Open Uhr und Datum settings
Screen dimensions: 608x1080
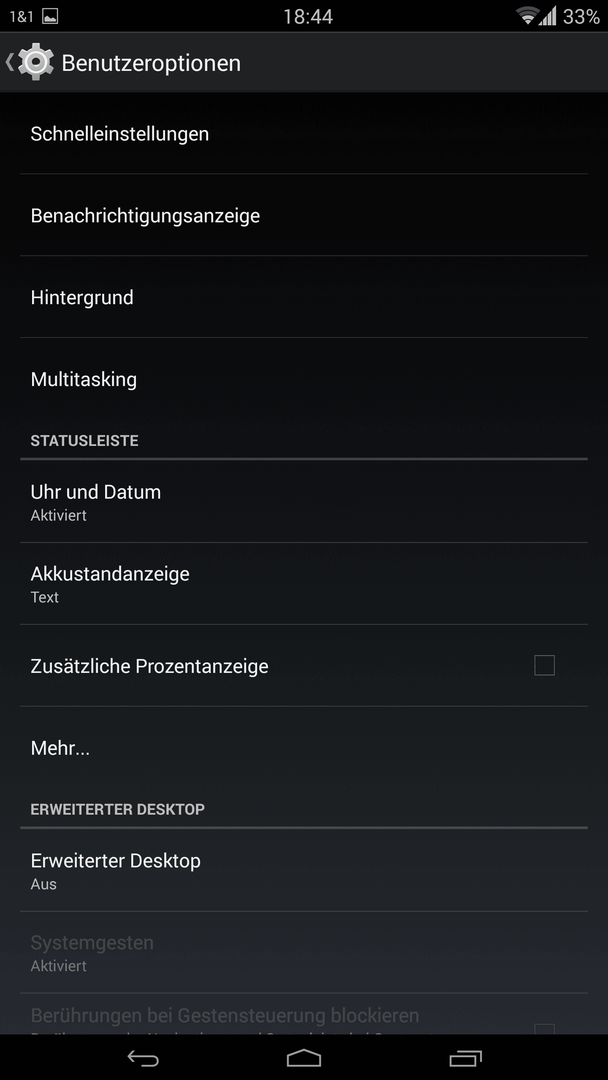(x=304, y=502)
